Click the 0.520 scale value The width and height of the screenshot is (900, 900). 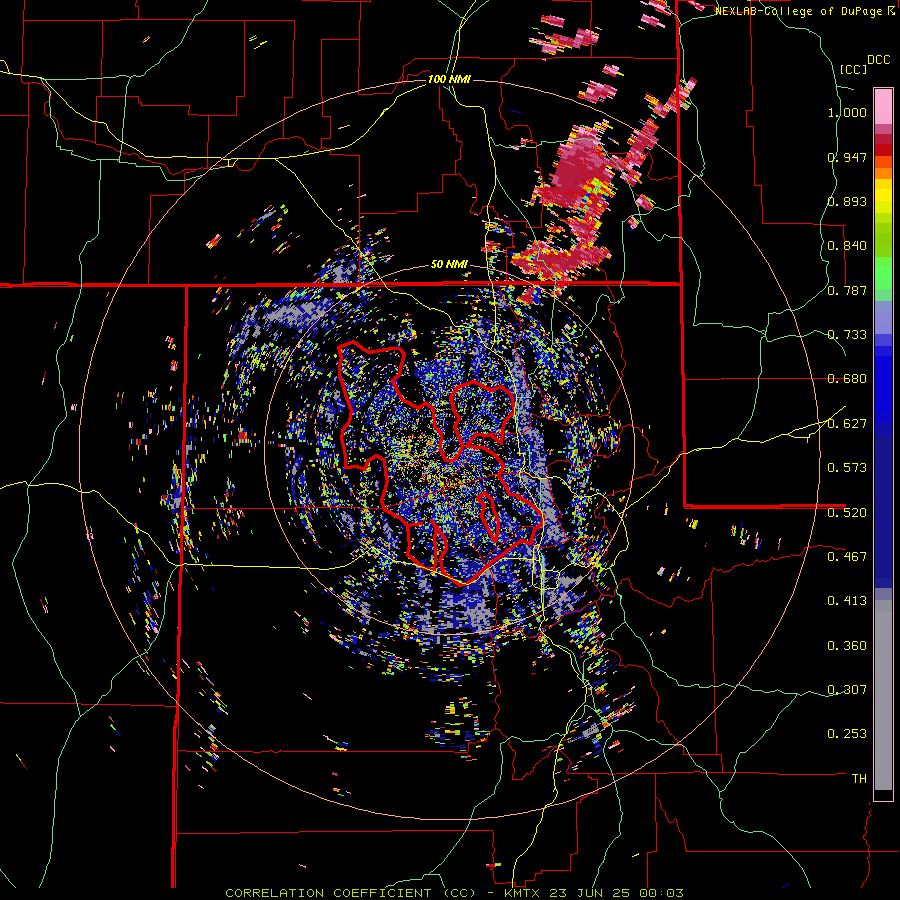point(847,513)
